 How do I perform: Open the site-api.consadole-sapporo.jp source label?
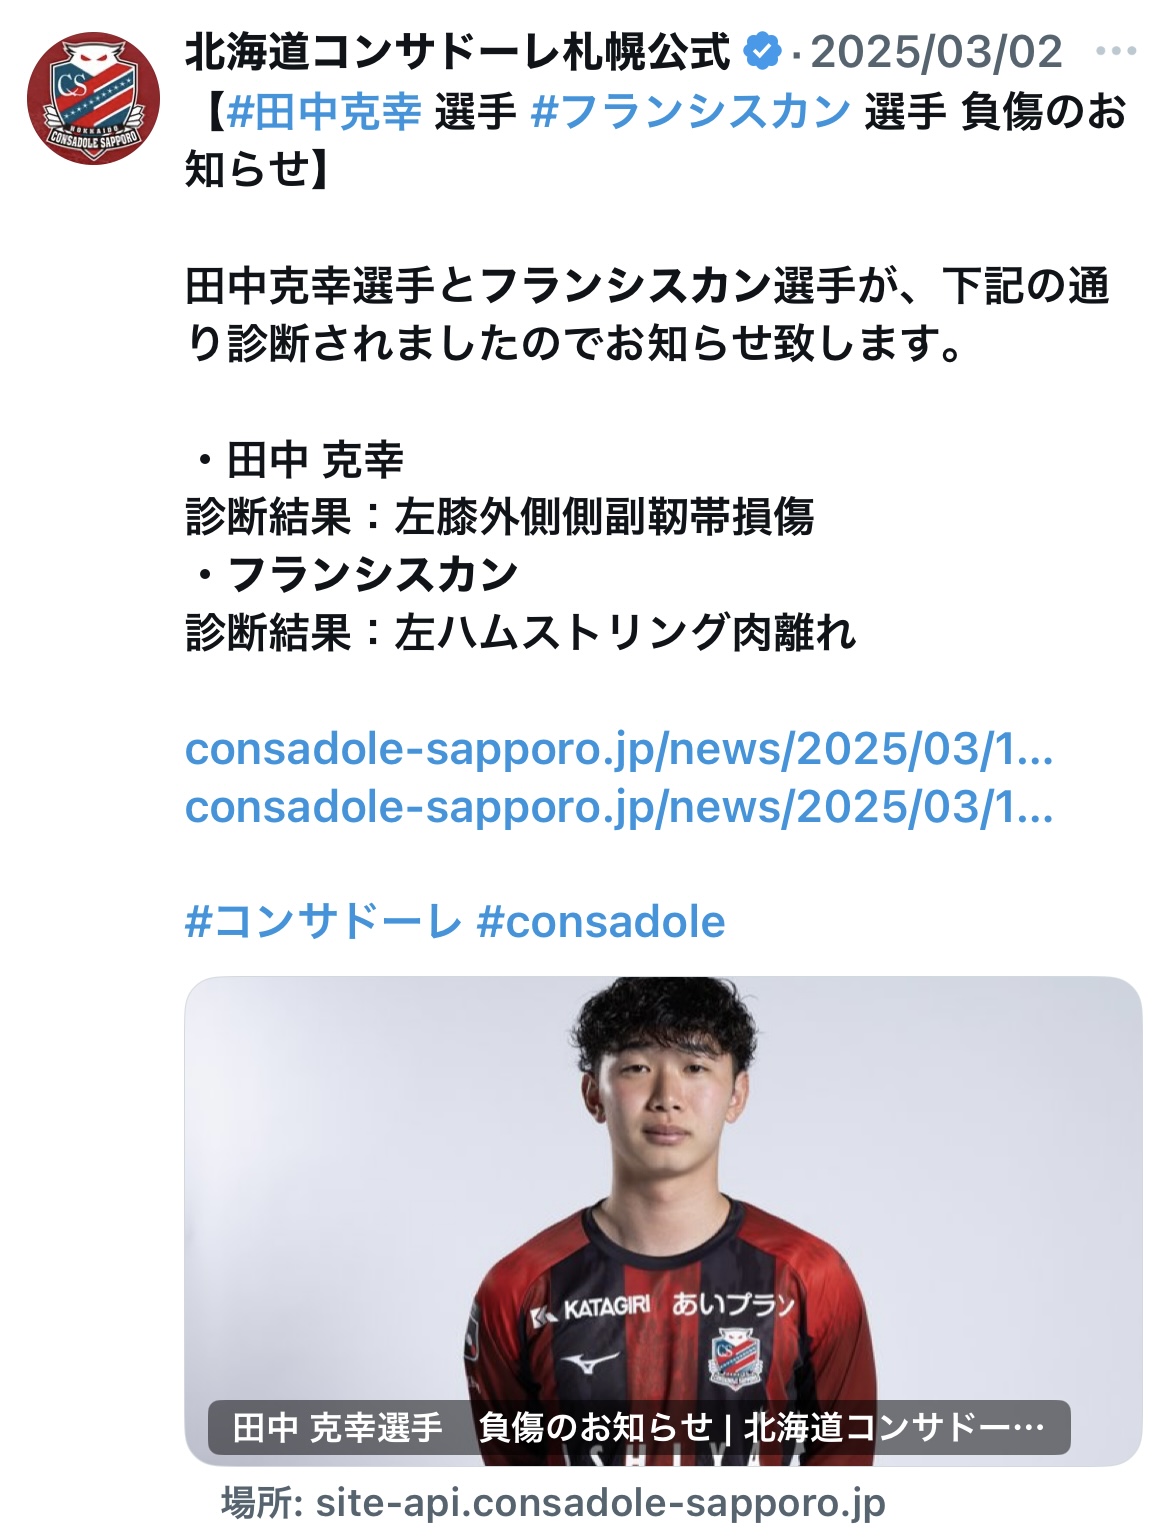point(553,1503)
